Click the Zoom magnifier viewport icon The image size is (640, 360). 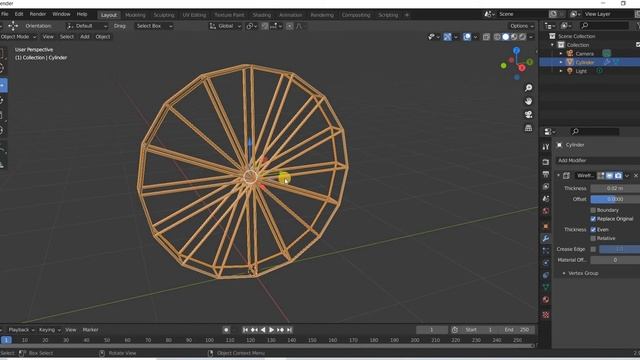click(528, 88)
